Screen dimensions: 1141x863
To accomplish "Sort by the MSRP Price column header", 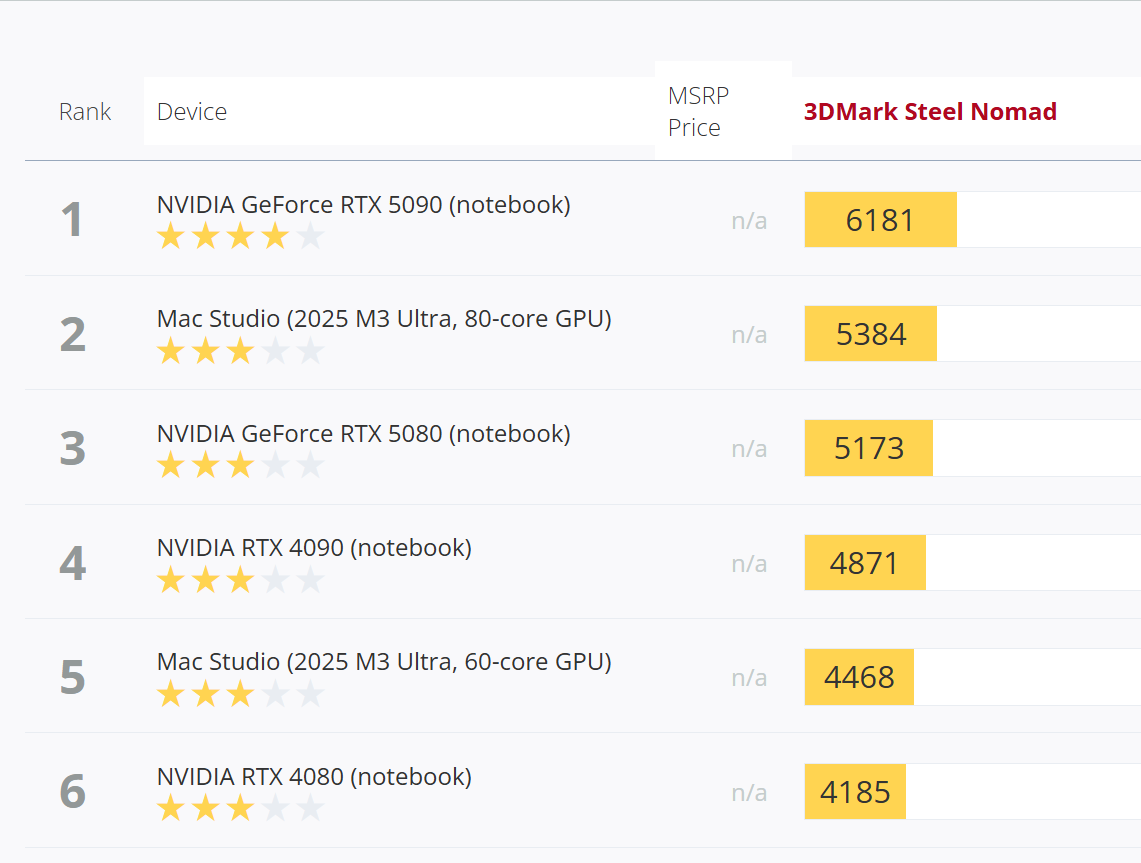I will [x=698, y=111].
